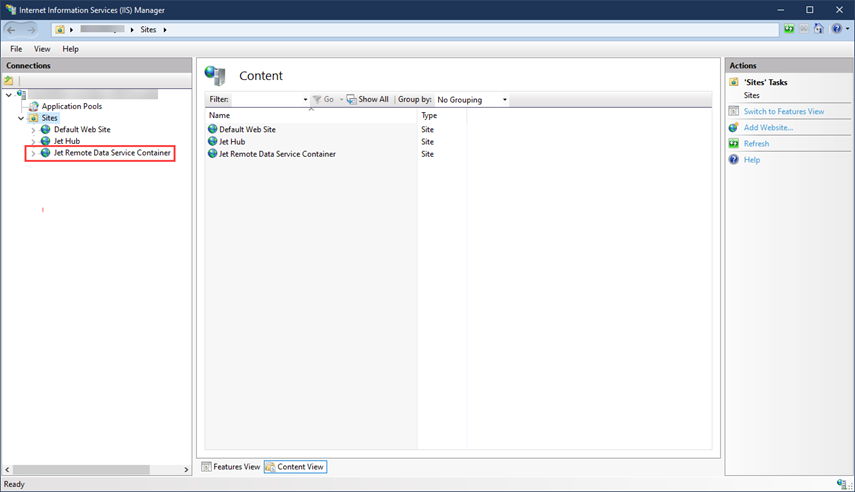
Task: Click the Add Website globe icon
Action: coord(733,127)
